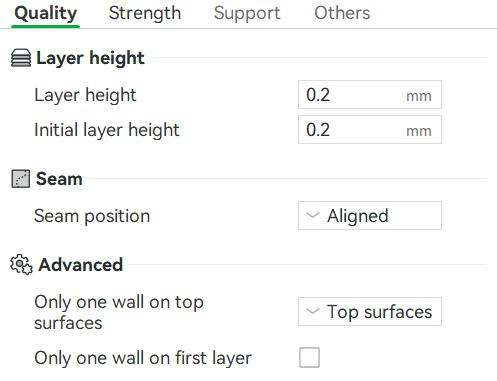This screenshot has width=497, height=381.
Task: Click the Initial layer height label
Action: coord(107,130)
